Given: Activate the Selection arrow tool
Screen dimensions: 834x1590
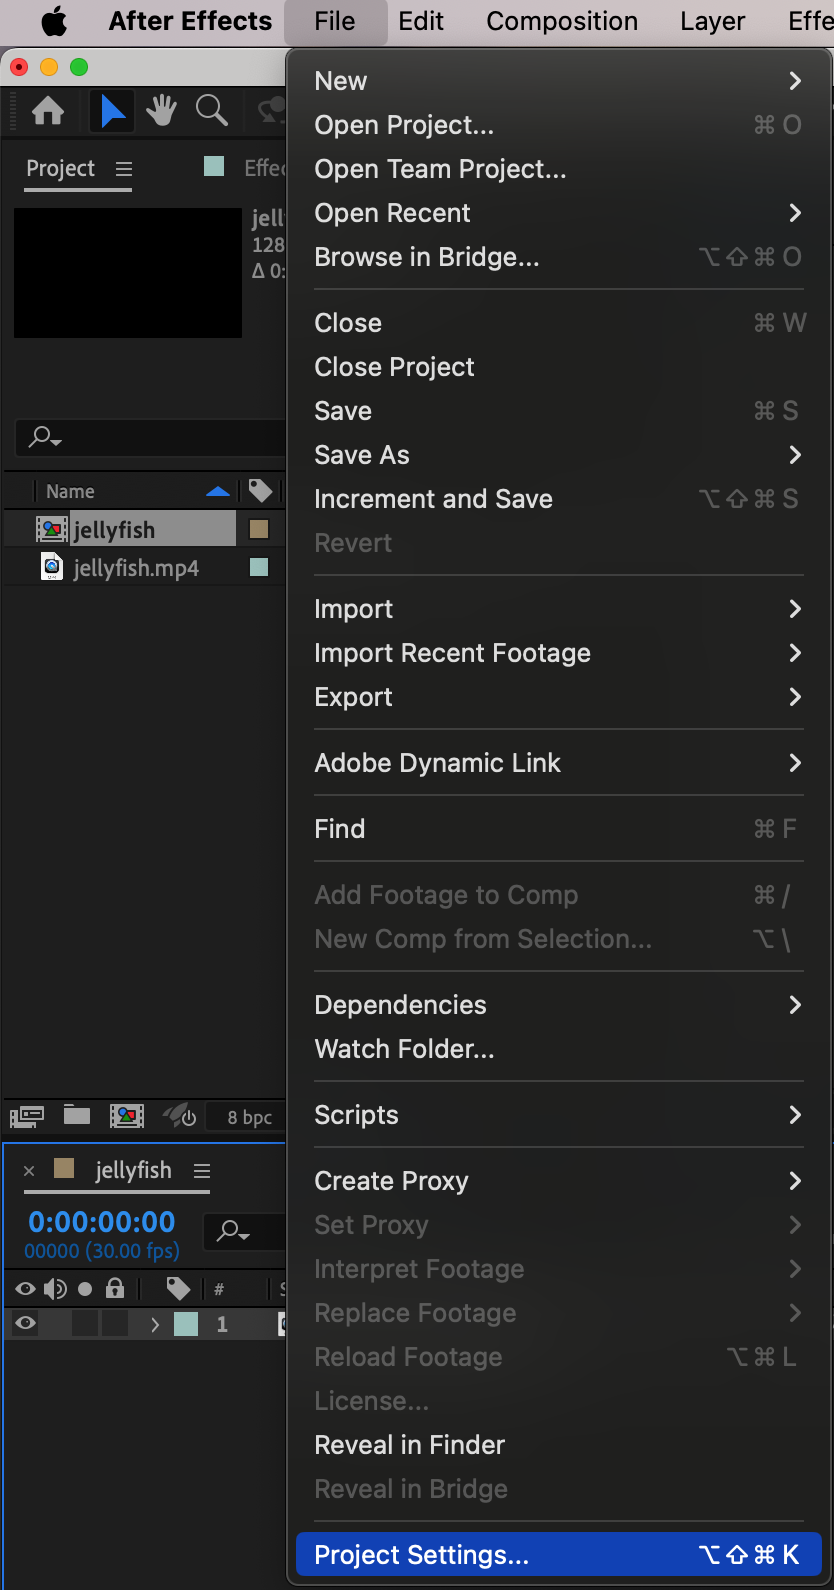Looking at the screenshot, I should (x=113, y=111).
